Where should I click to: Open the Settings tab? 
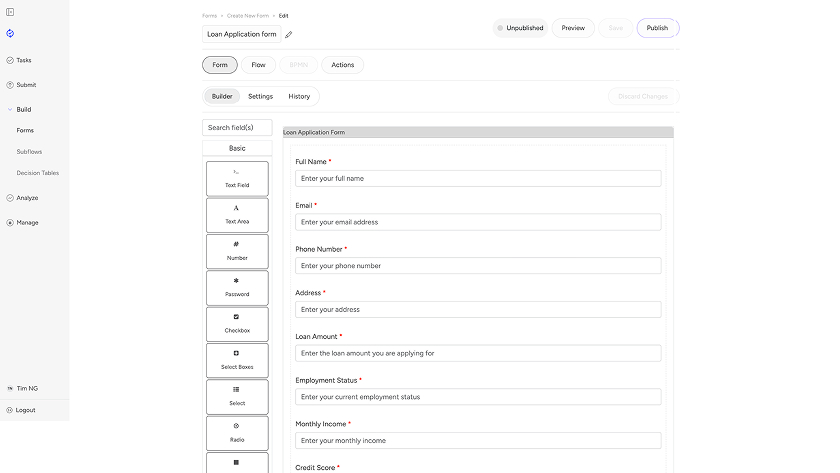tap(260, 97)
